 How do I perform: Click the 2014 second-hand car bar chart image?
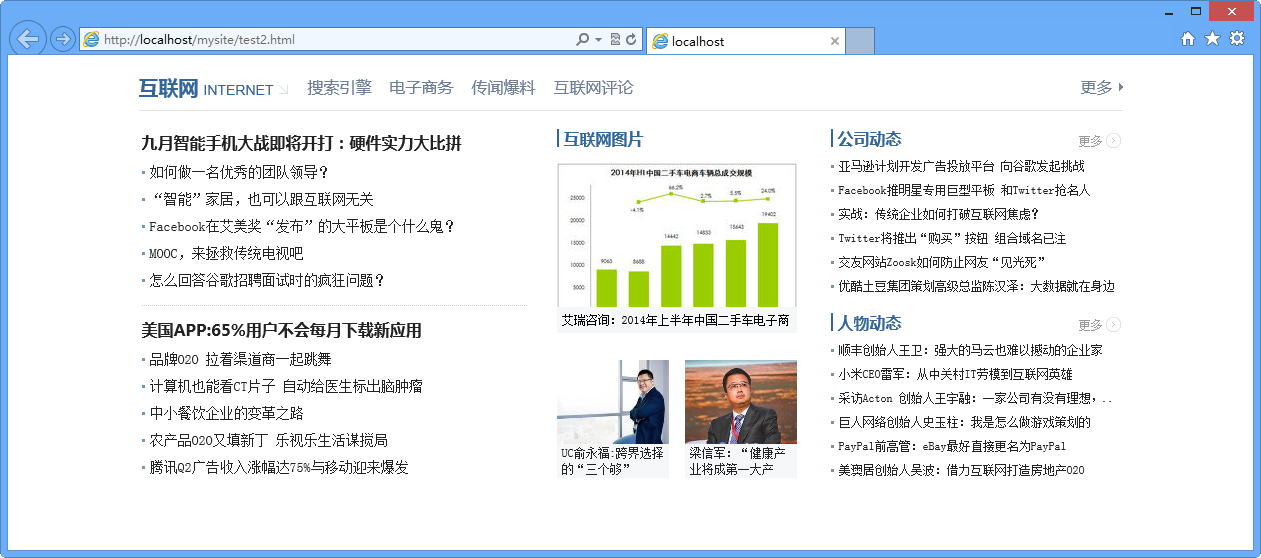pyautogui.click(x=676, y=236)
